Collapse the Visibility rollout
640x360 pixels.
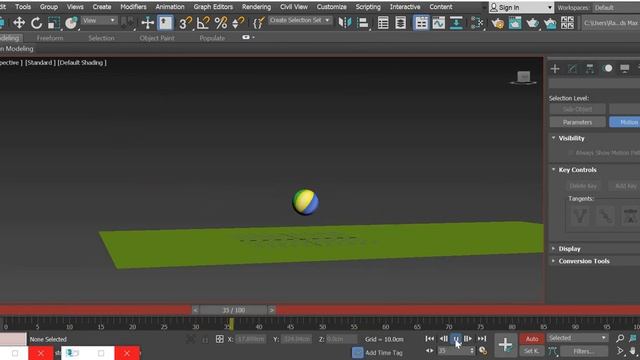tap(571, 138)
